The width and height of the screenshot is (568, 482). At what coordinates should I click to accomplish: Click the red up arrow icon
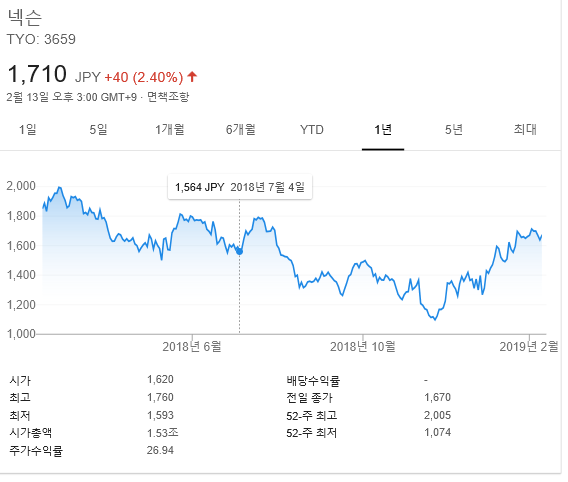192,77
